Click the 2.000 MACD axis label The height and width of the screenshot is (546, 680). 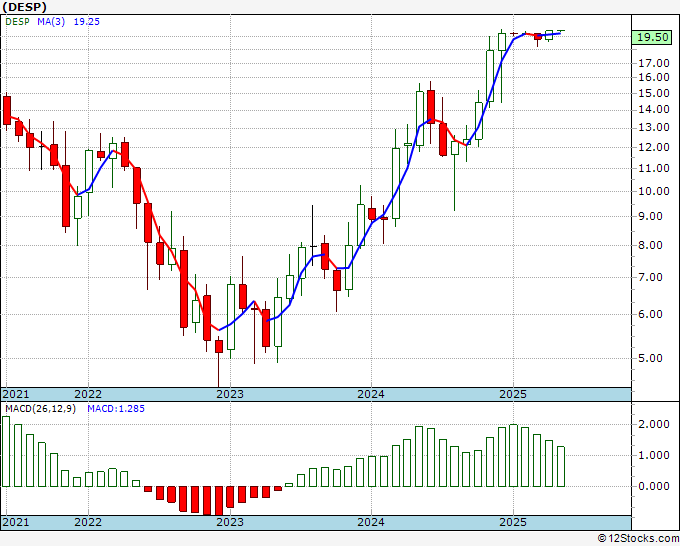[x=654, y=424]
